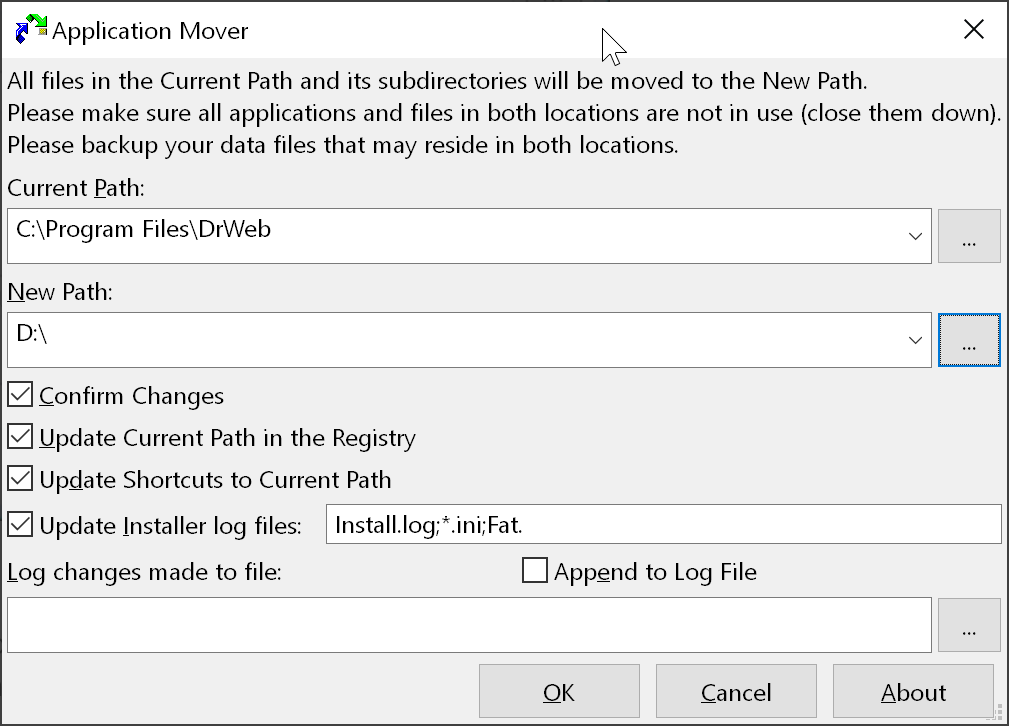Disable Update Shortcuts to Current Path

tap(20, 479)
